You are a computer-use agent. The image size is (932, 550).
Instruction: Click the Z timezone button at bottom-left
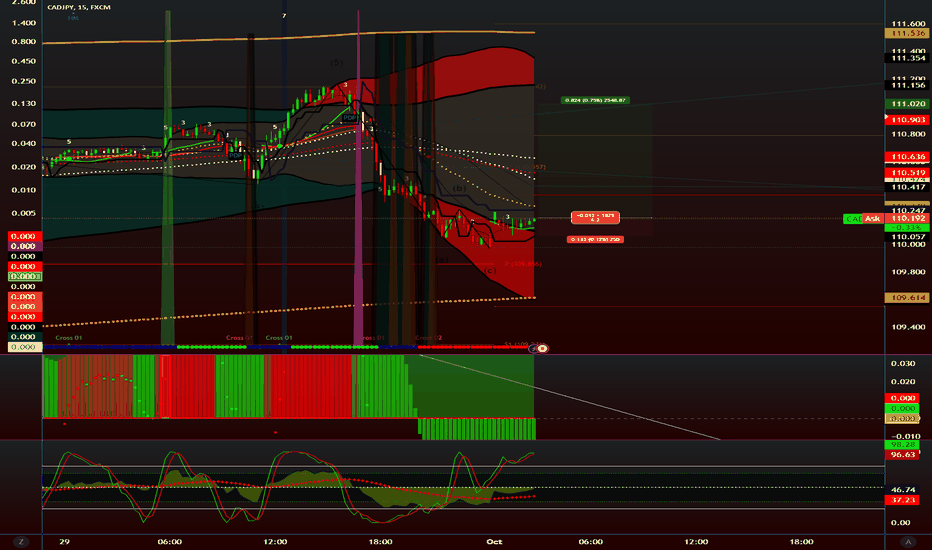pyautogui.click(x=21, y=542)
